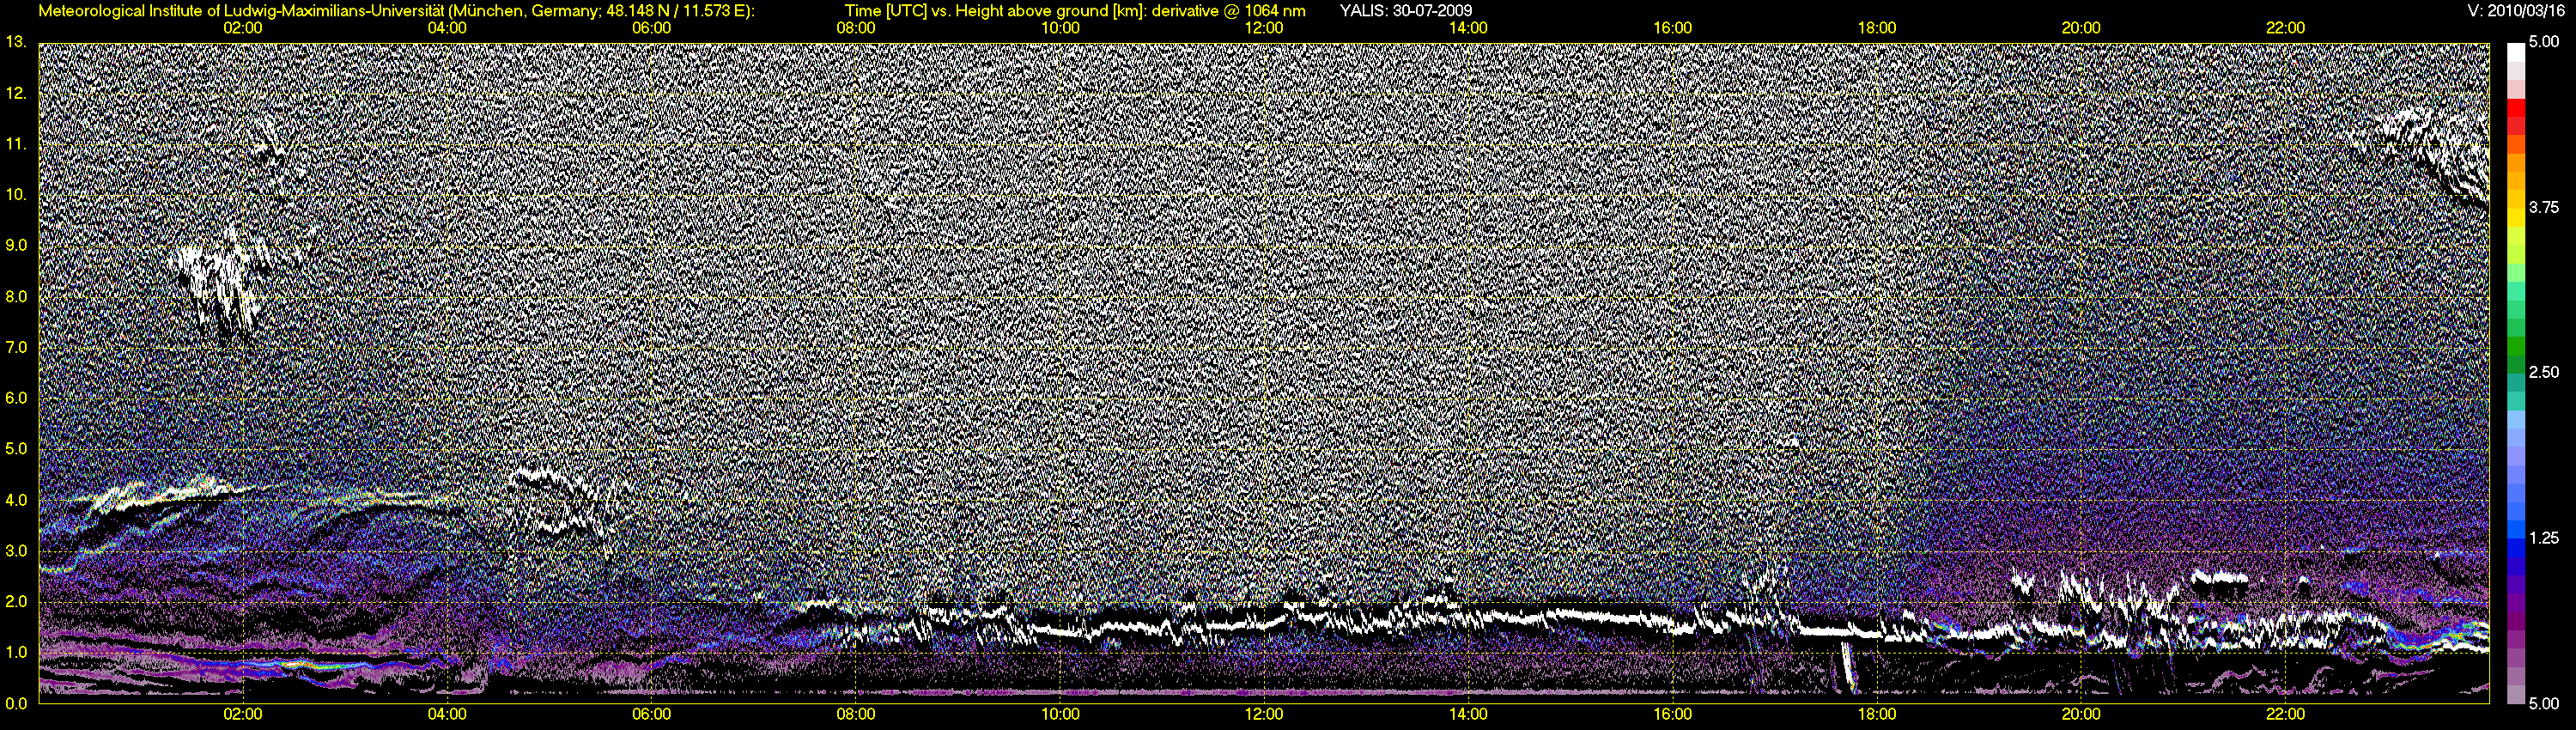Screen dimensions: 2576x730
Task: Click the 13. height axis label
Action: 16,42
